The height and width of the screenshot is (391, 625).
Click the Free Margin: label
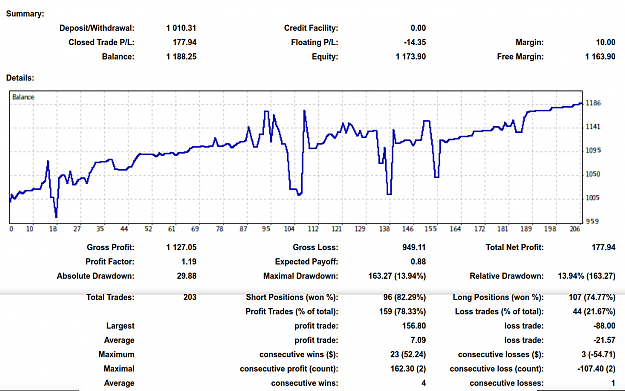tap(520, 57)
